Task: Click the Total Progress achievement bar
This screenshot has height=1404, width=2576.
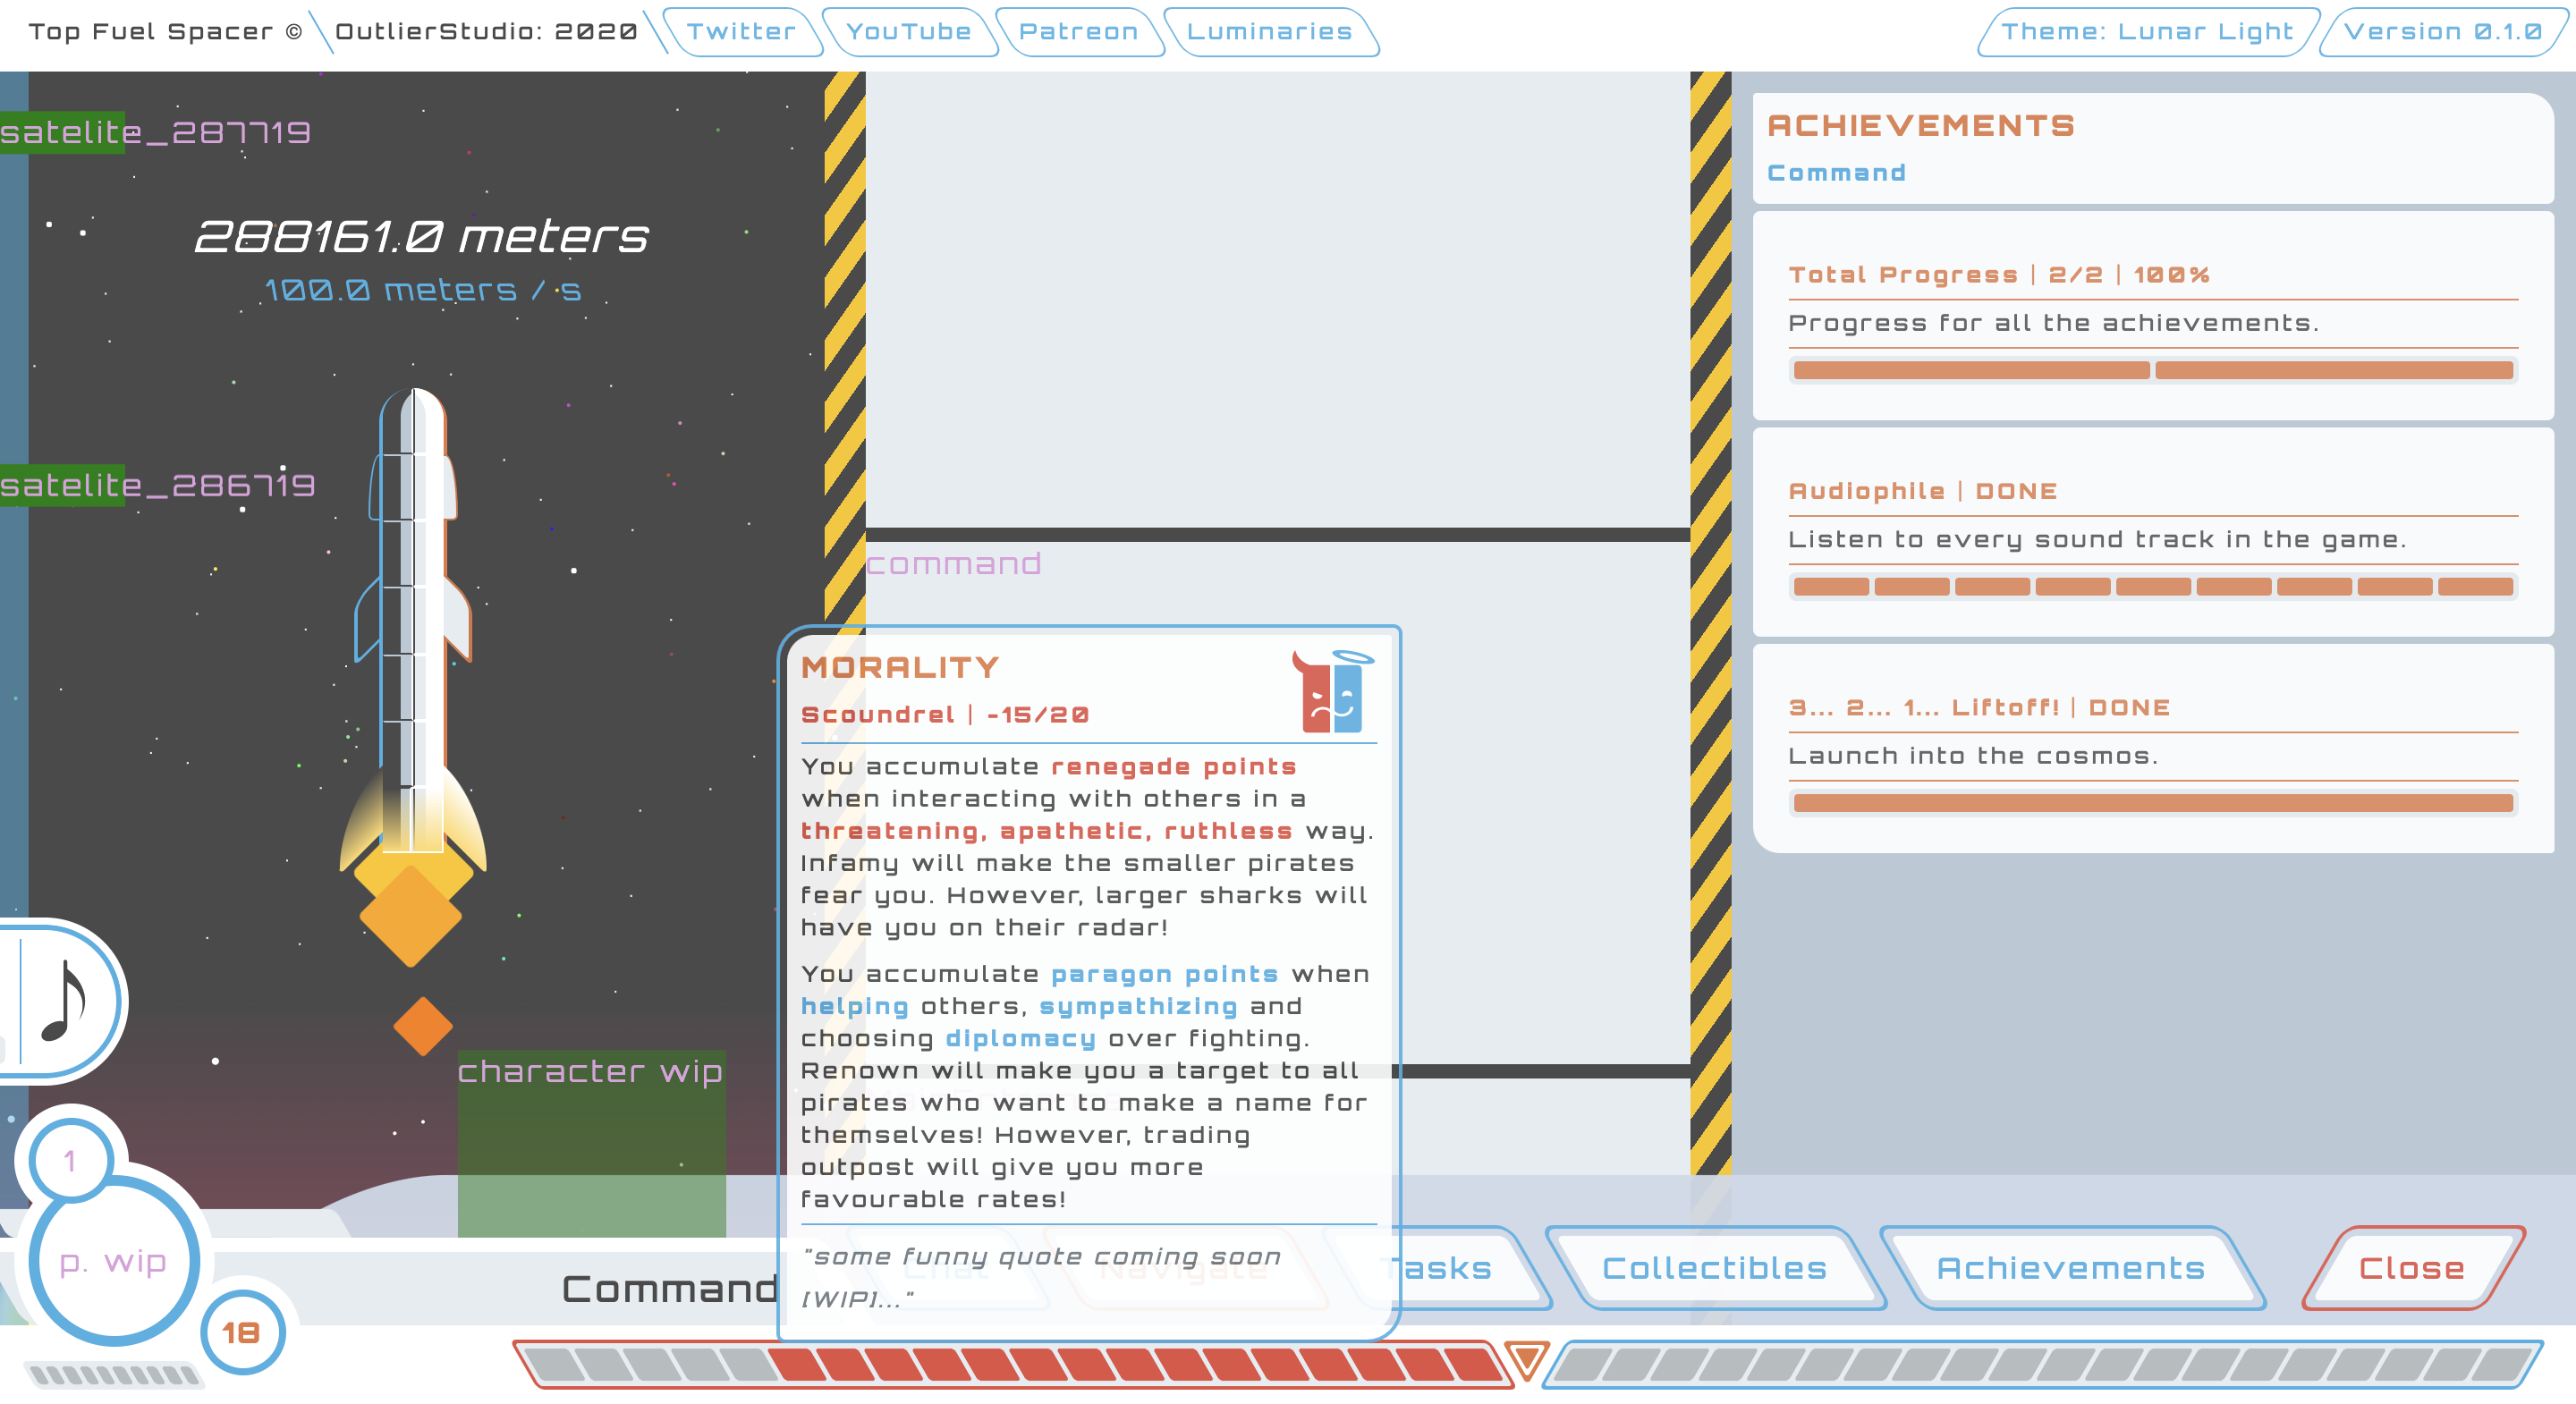Action: [x=2153, y=370]
